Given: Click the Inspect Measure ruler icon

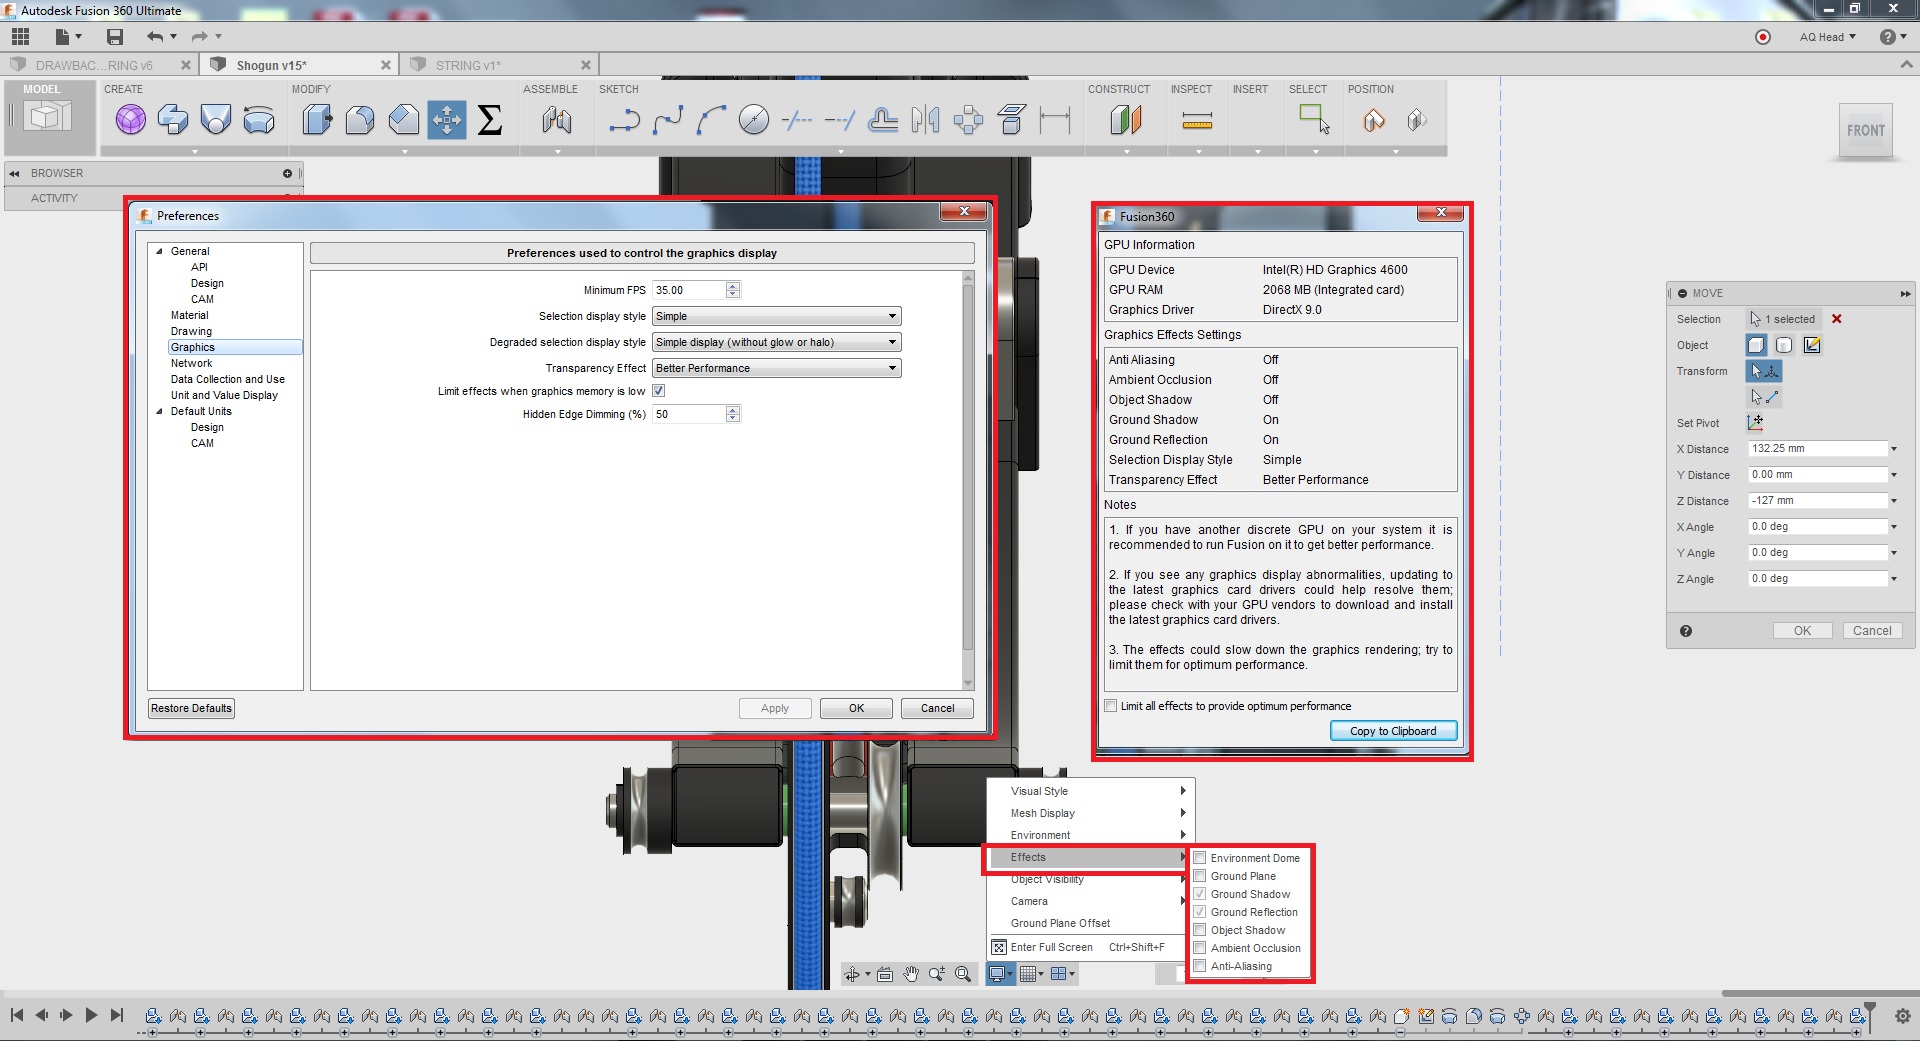Looking at the screenshot, I should click(1197, 121).
